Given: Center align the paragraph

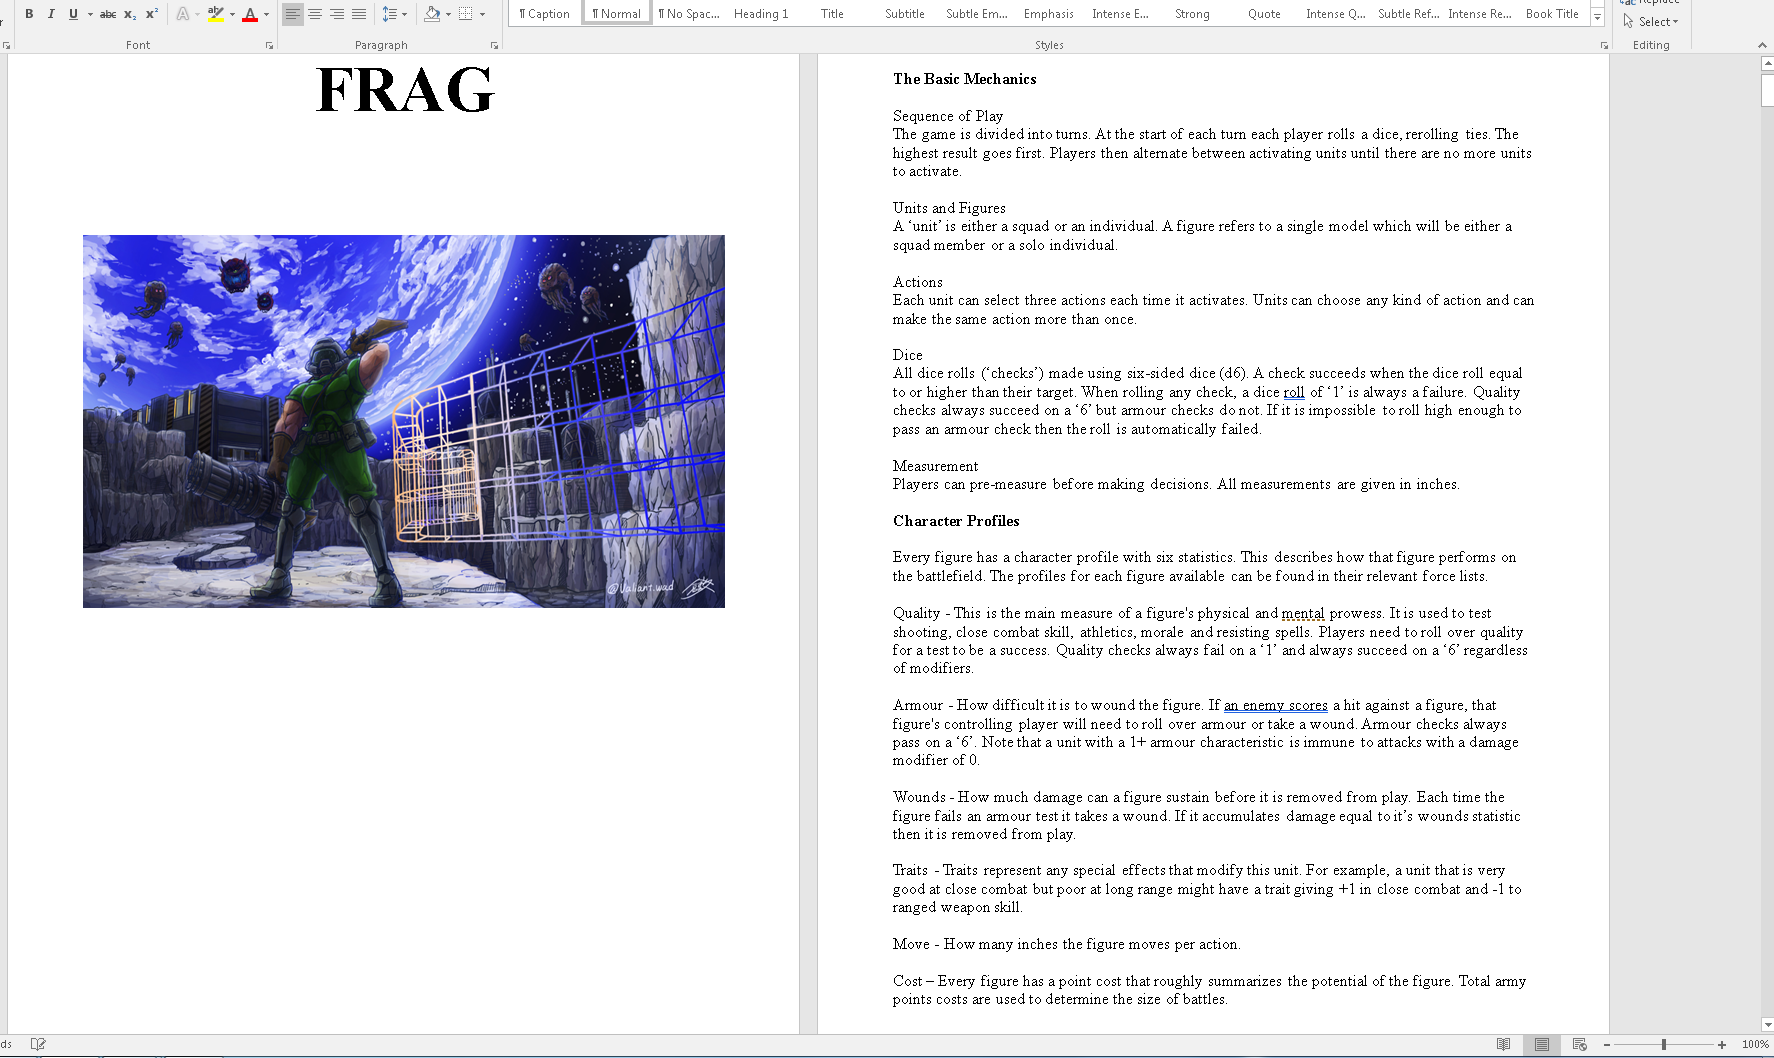Looking at the screenshot, I should [315, 14].
